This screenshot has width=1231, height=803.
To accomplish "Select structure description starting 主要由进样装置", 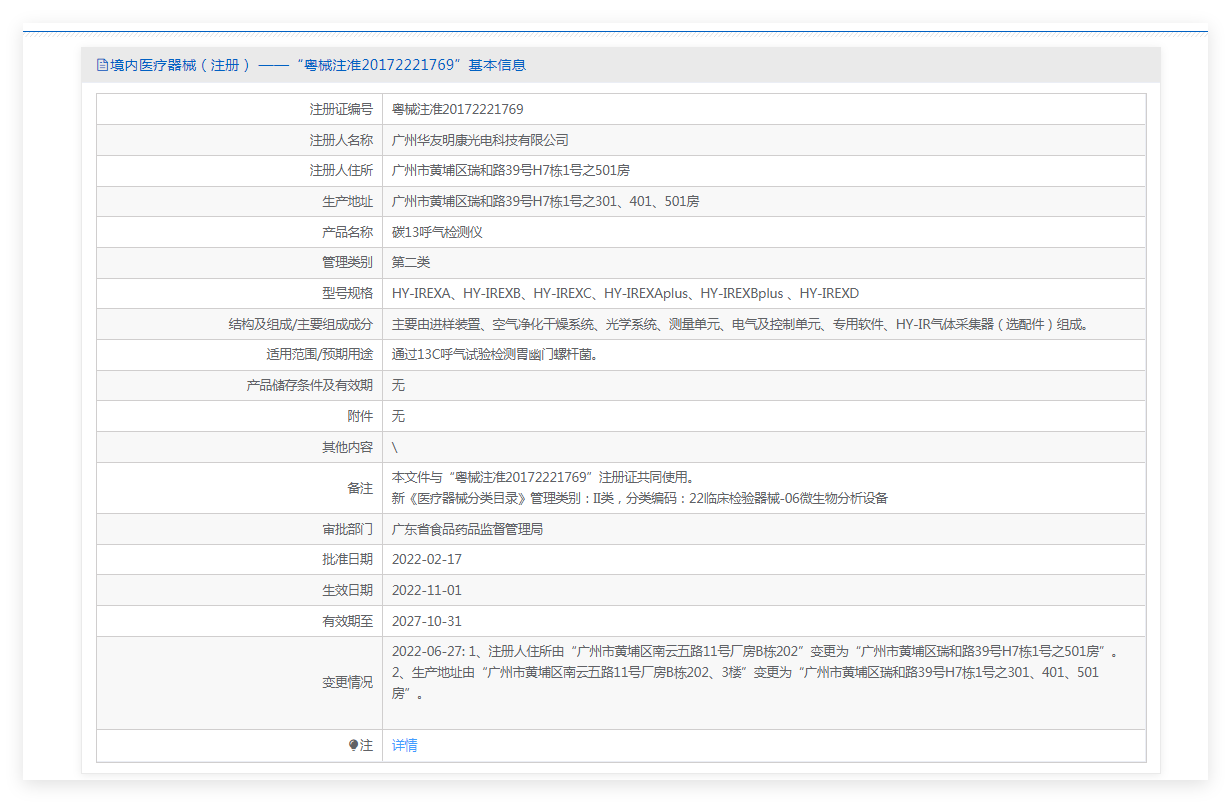I will coord(741,324).
